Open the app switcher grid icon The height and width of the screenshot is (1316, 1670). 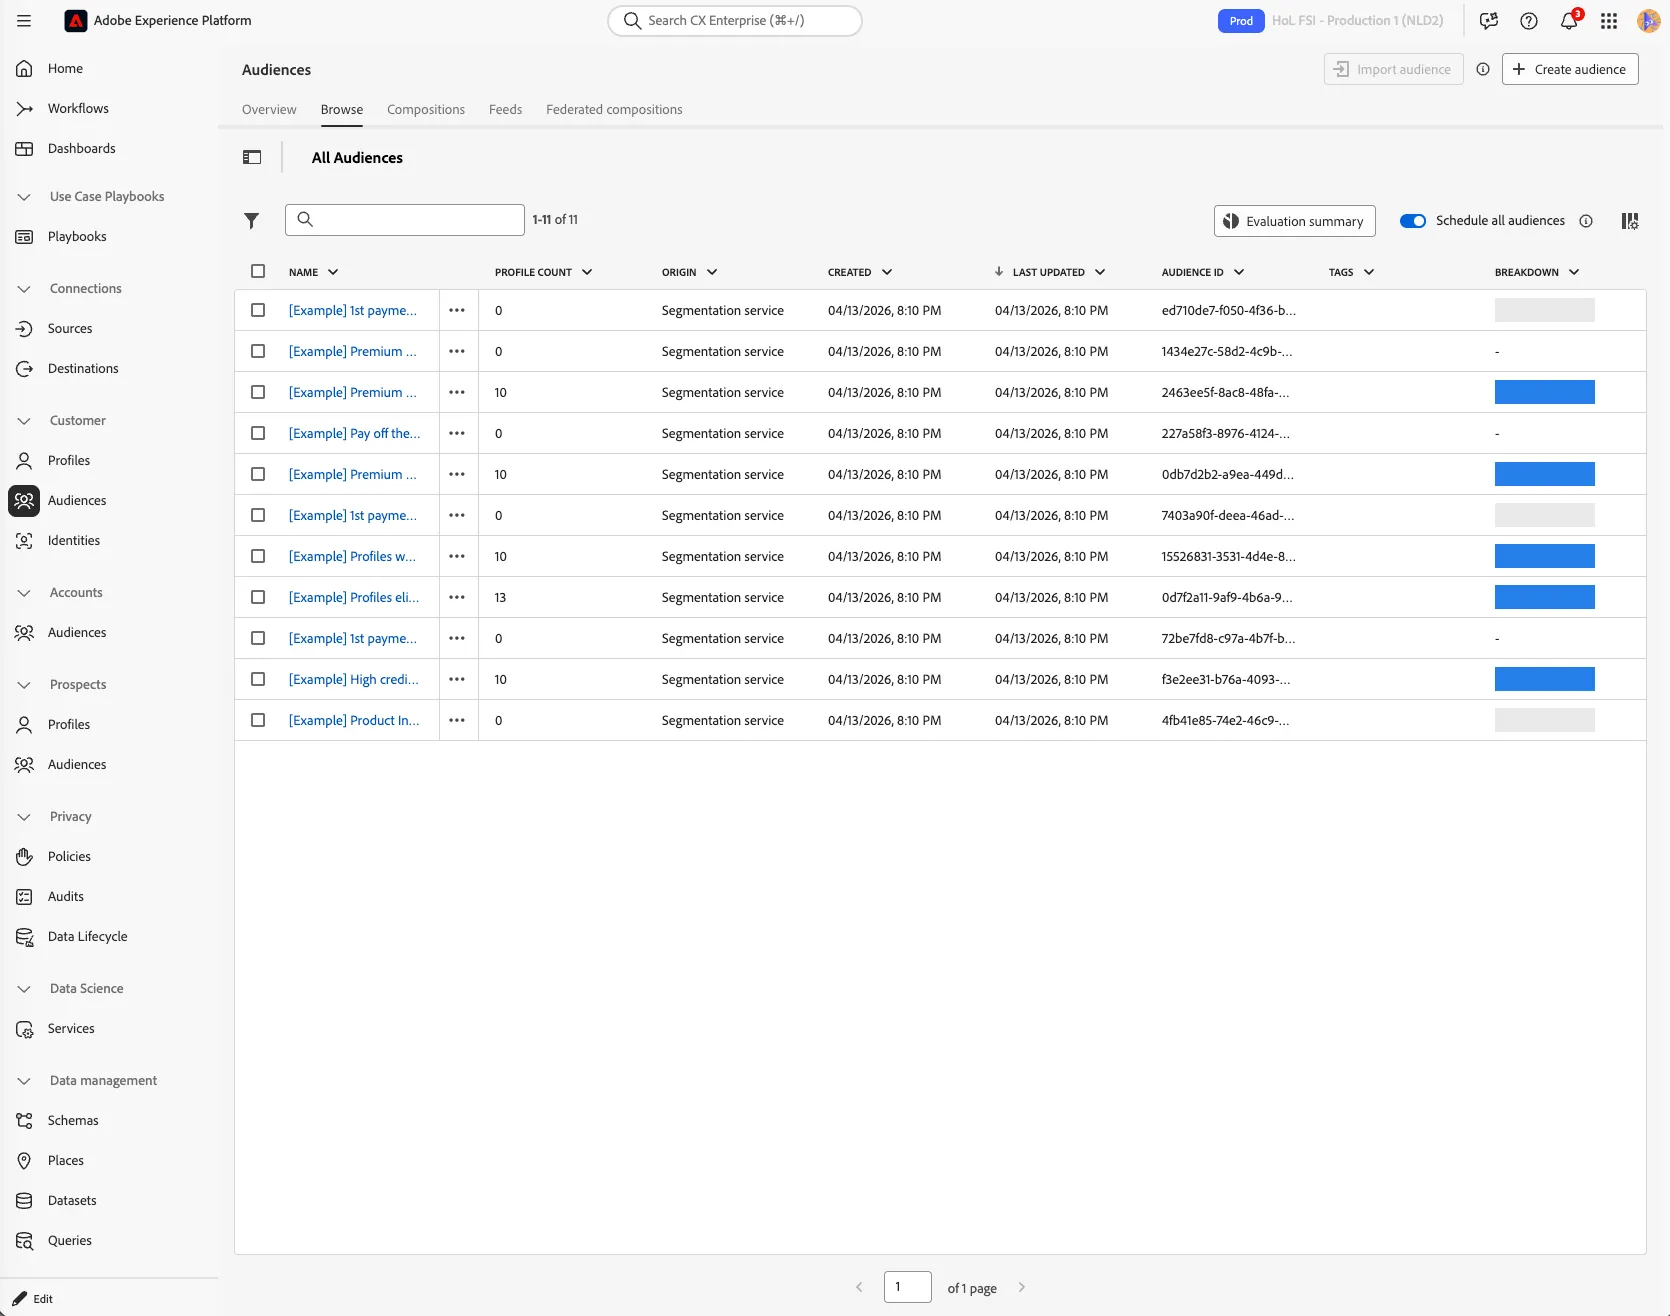pos(1608,20)
